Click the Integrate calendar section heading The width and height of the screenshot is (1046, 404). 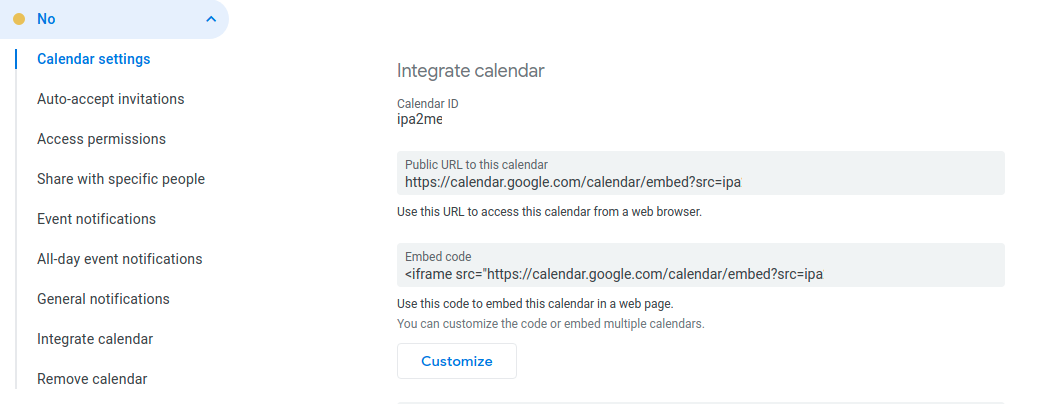point(470,71)
